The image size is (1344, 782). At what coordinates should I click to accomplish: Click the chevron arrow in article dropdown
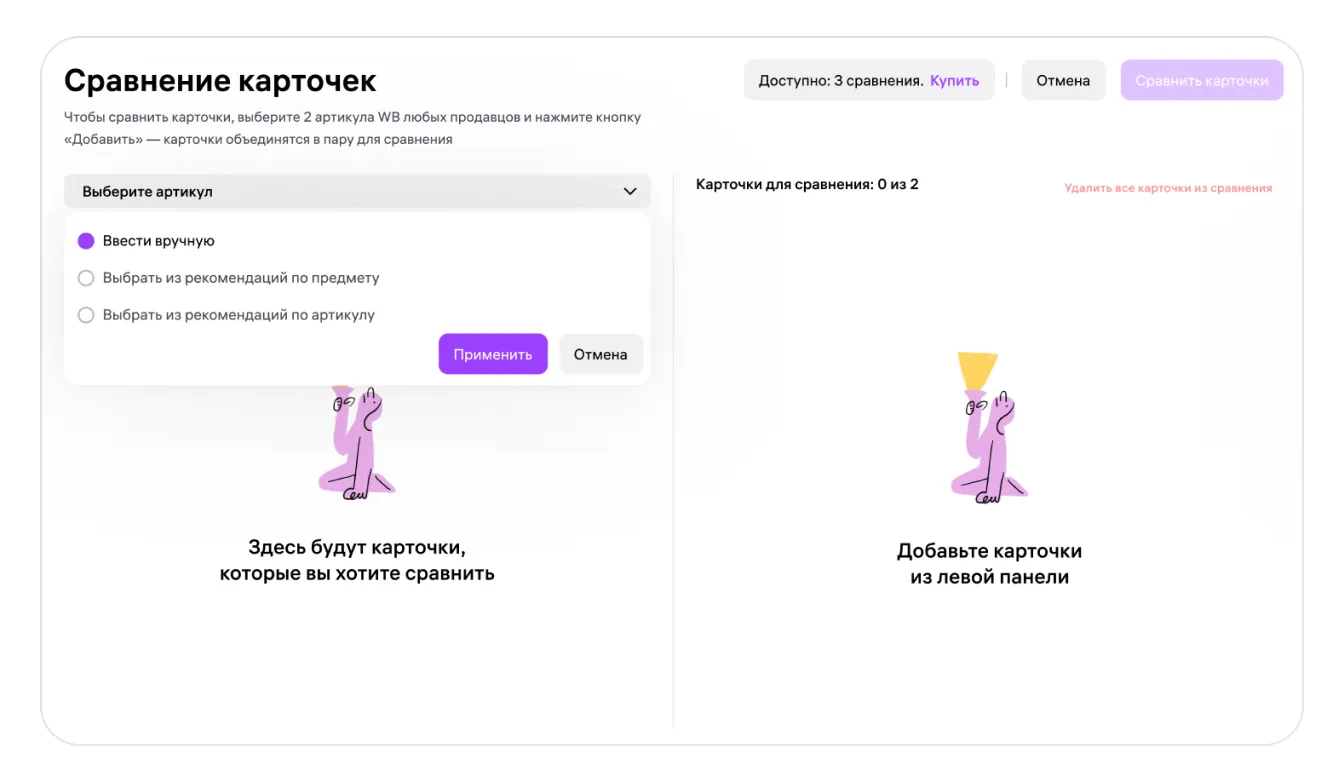point(630,191)
